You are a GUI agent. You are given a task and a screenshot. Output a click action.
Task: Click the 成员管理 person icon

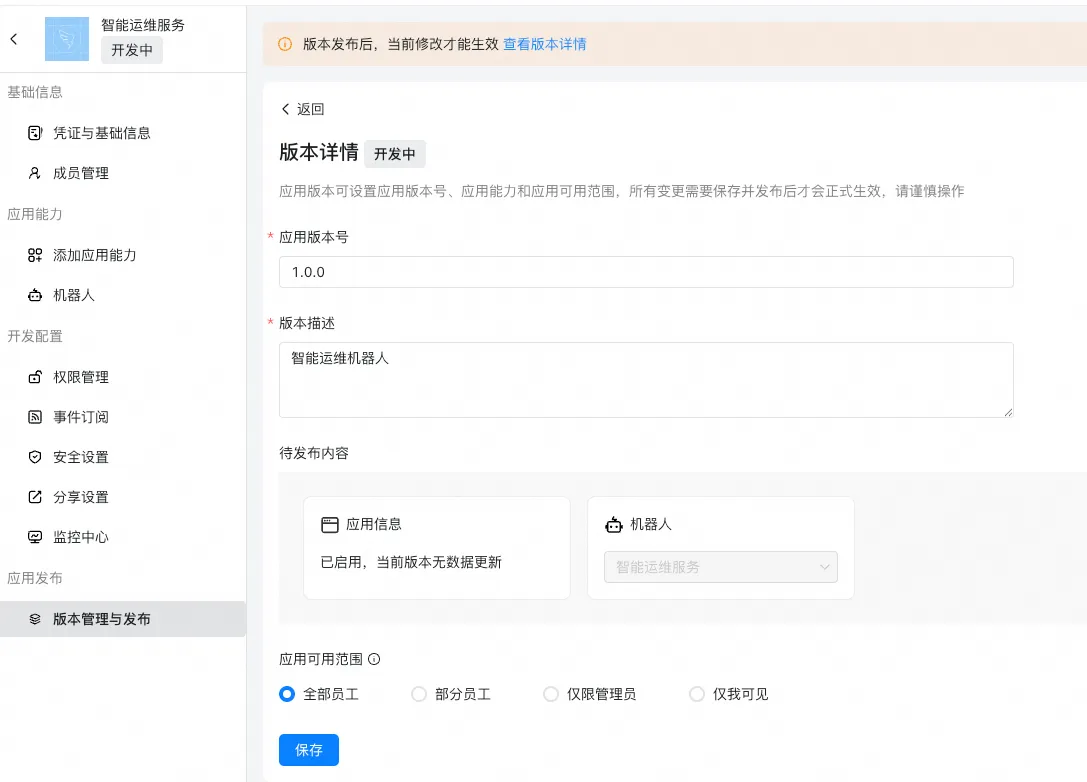[x=35, y=173]
